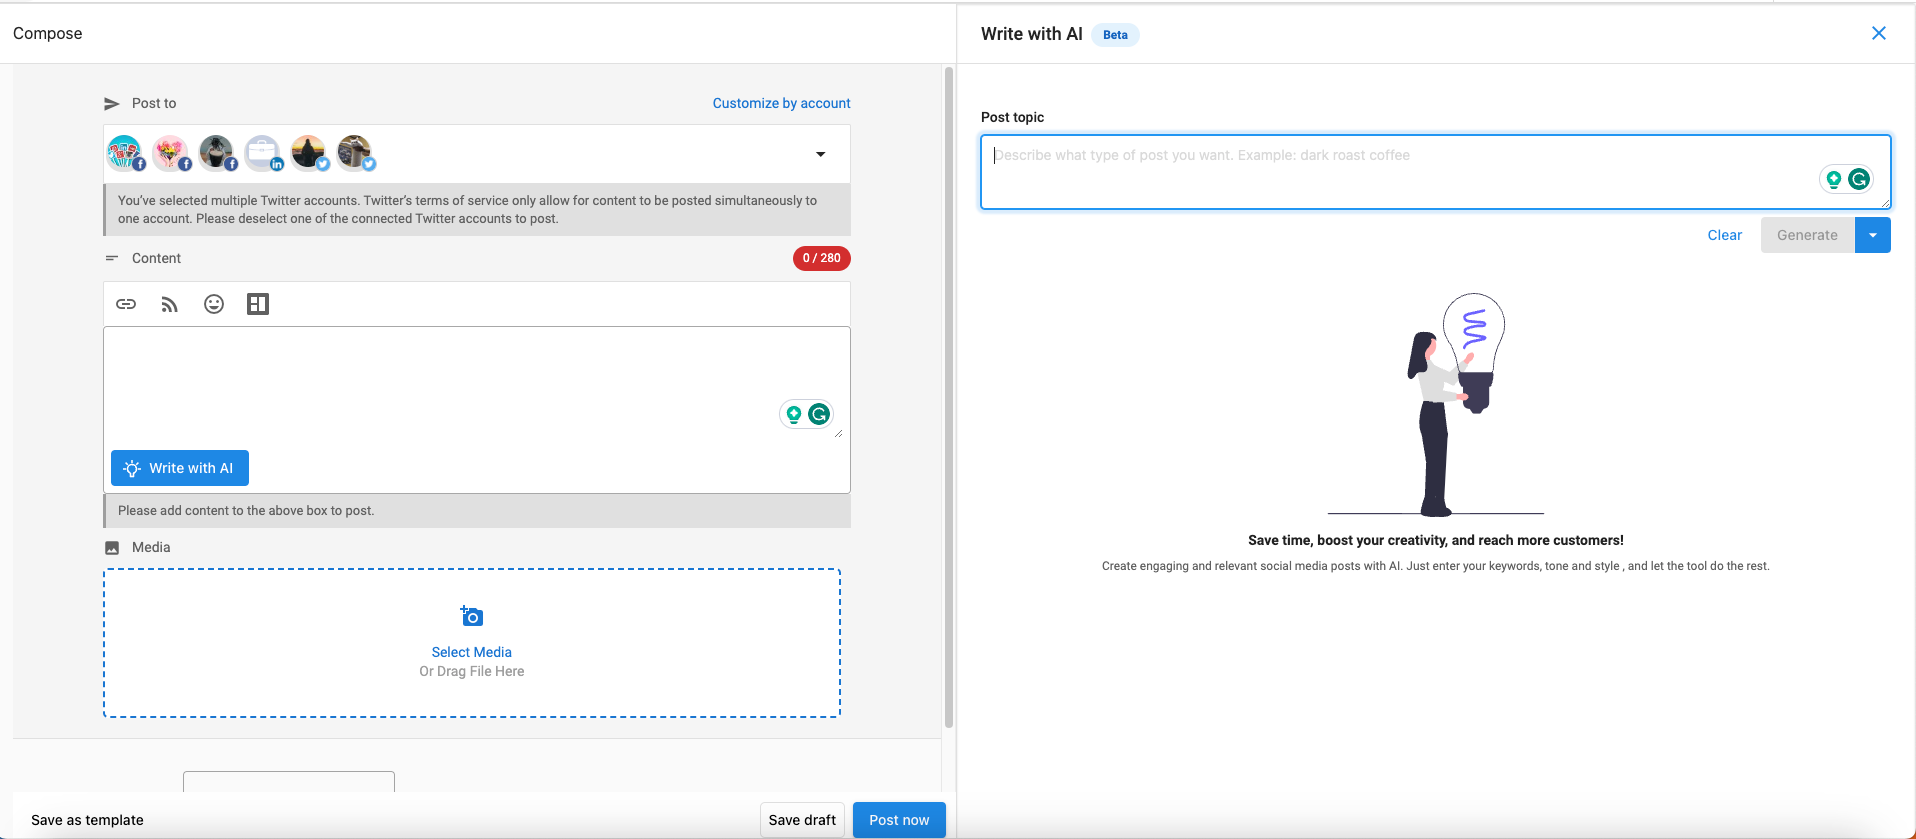Image resolution: width=1916 pixels, height=839 pixels.
Task: Open the RSS feed icon in content toolbar
Action: click(170, 304)
